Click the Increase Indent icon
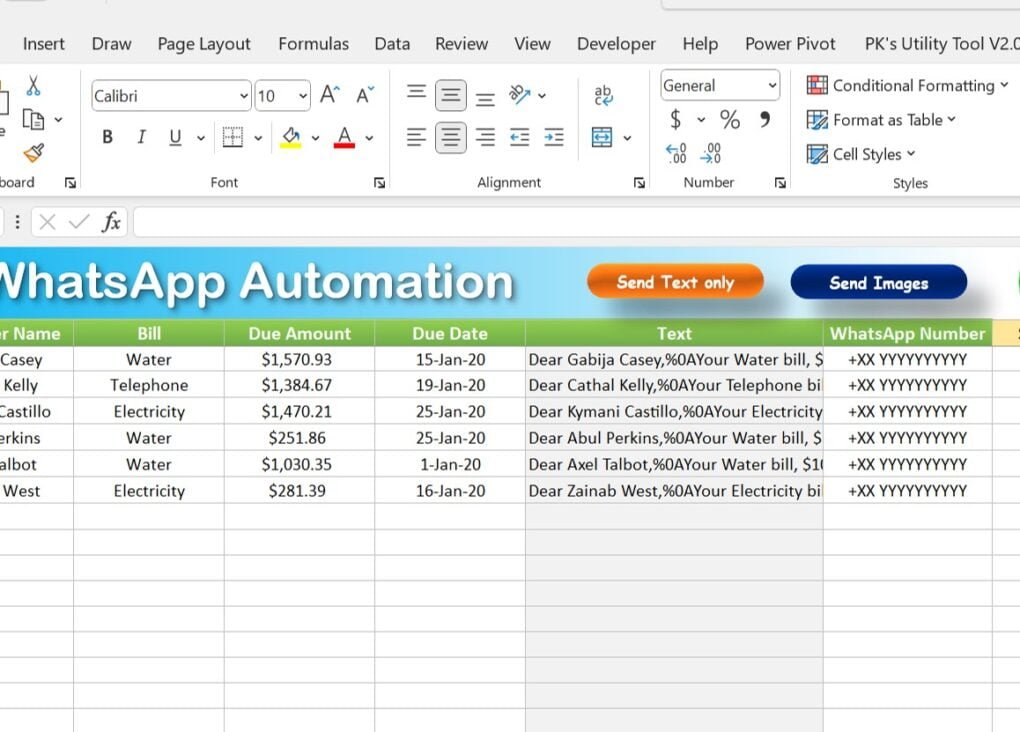 coord(554,137)
